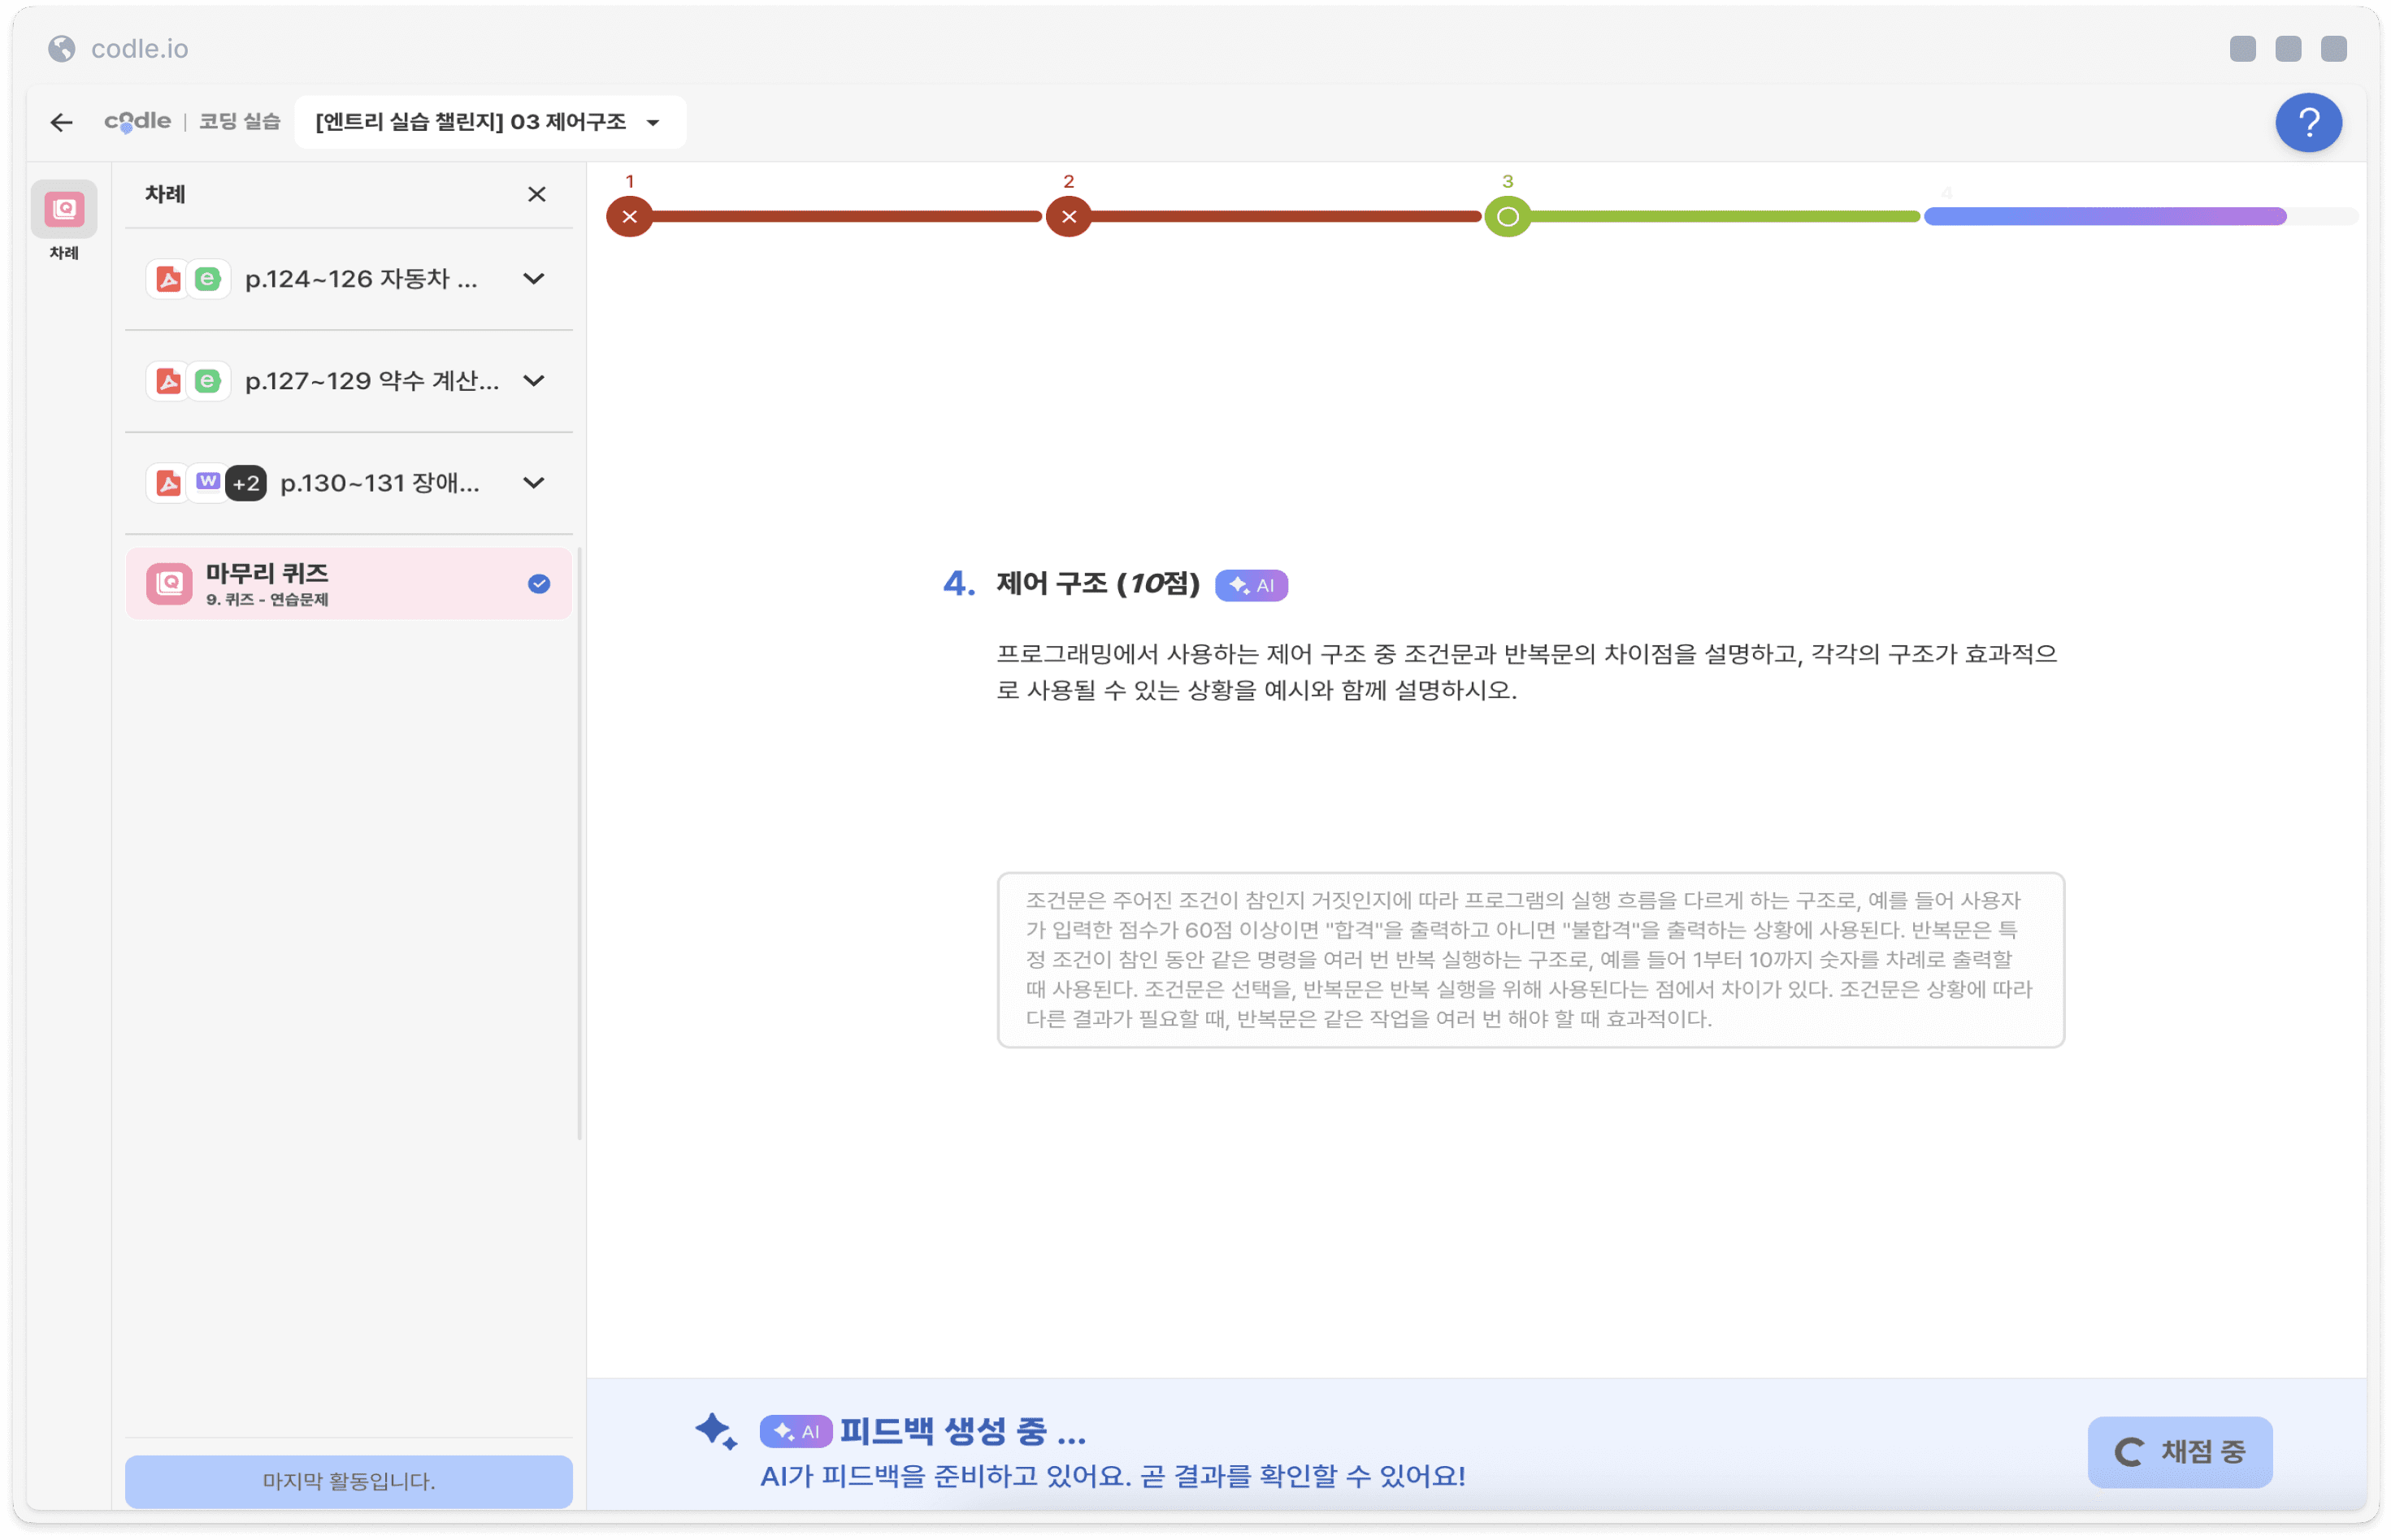The image size is (2391, 1540).
Task: Click the 채점 중 button
Action: (2179, 1451)
